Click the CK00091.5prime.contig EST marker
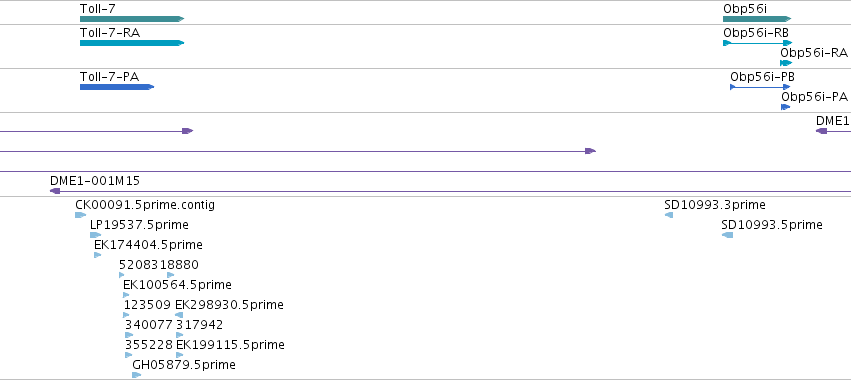The image size is (851, 380). [x=80, y=215]
